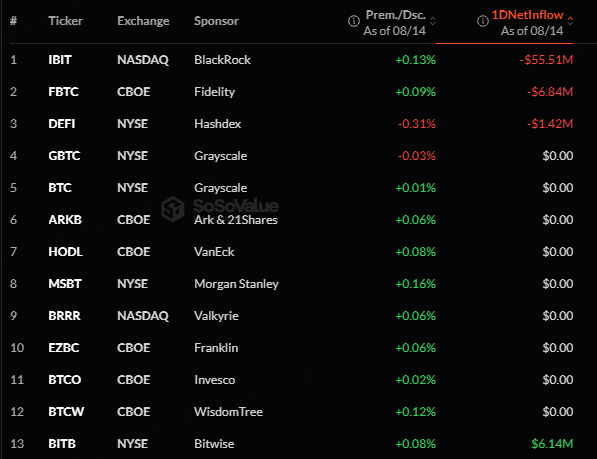This screenshot has width=597, height=459.
Task: Select the Ticker column header
Action: pyautogui.click(x=65, y=21)
